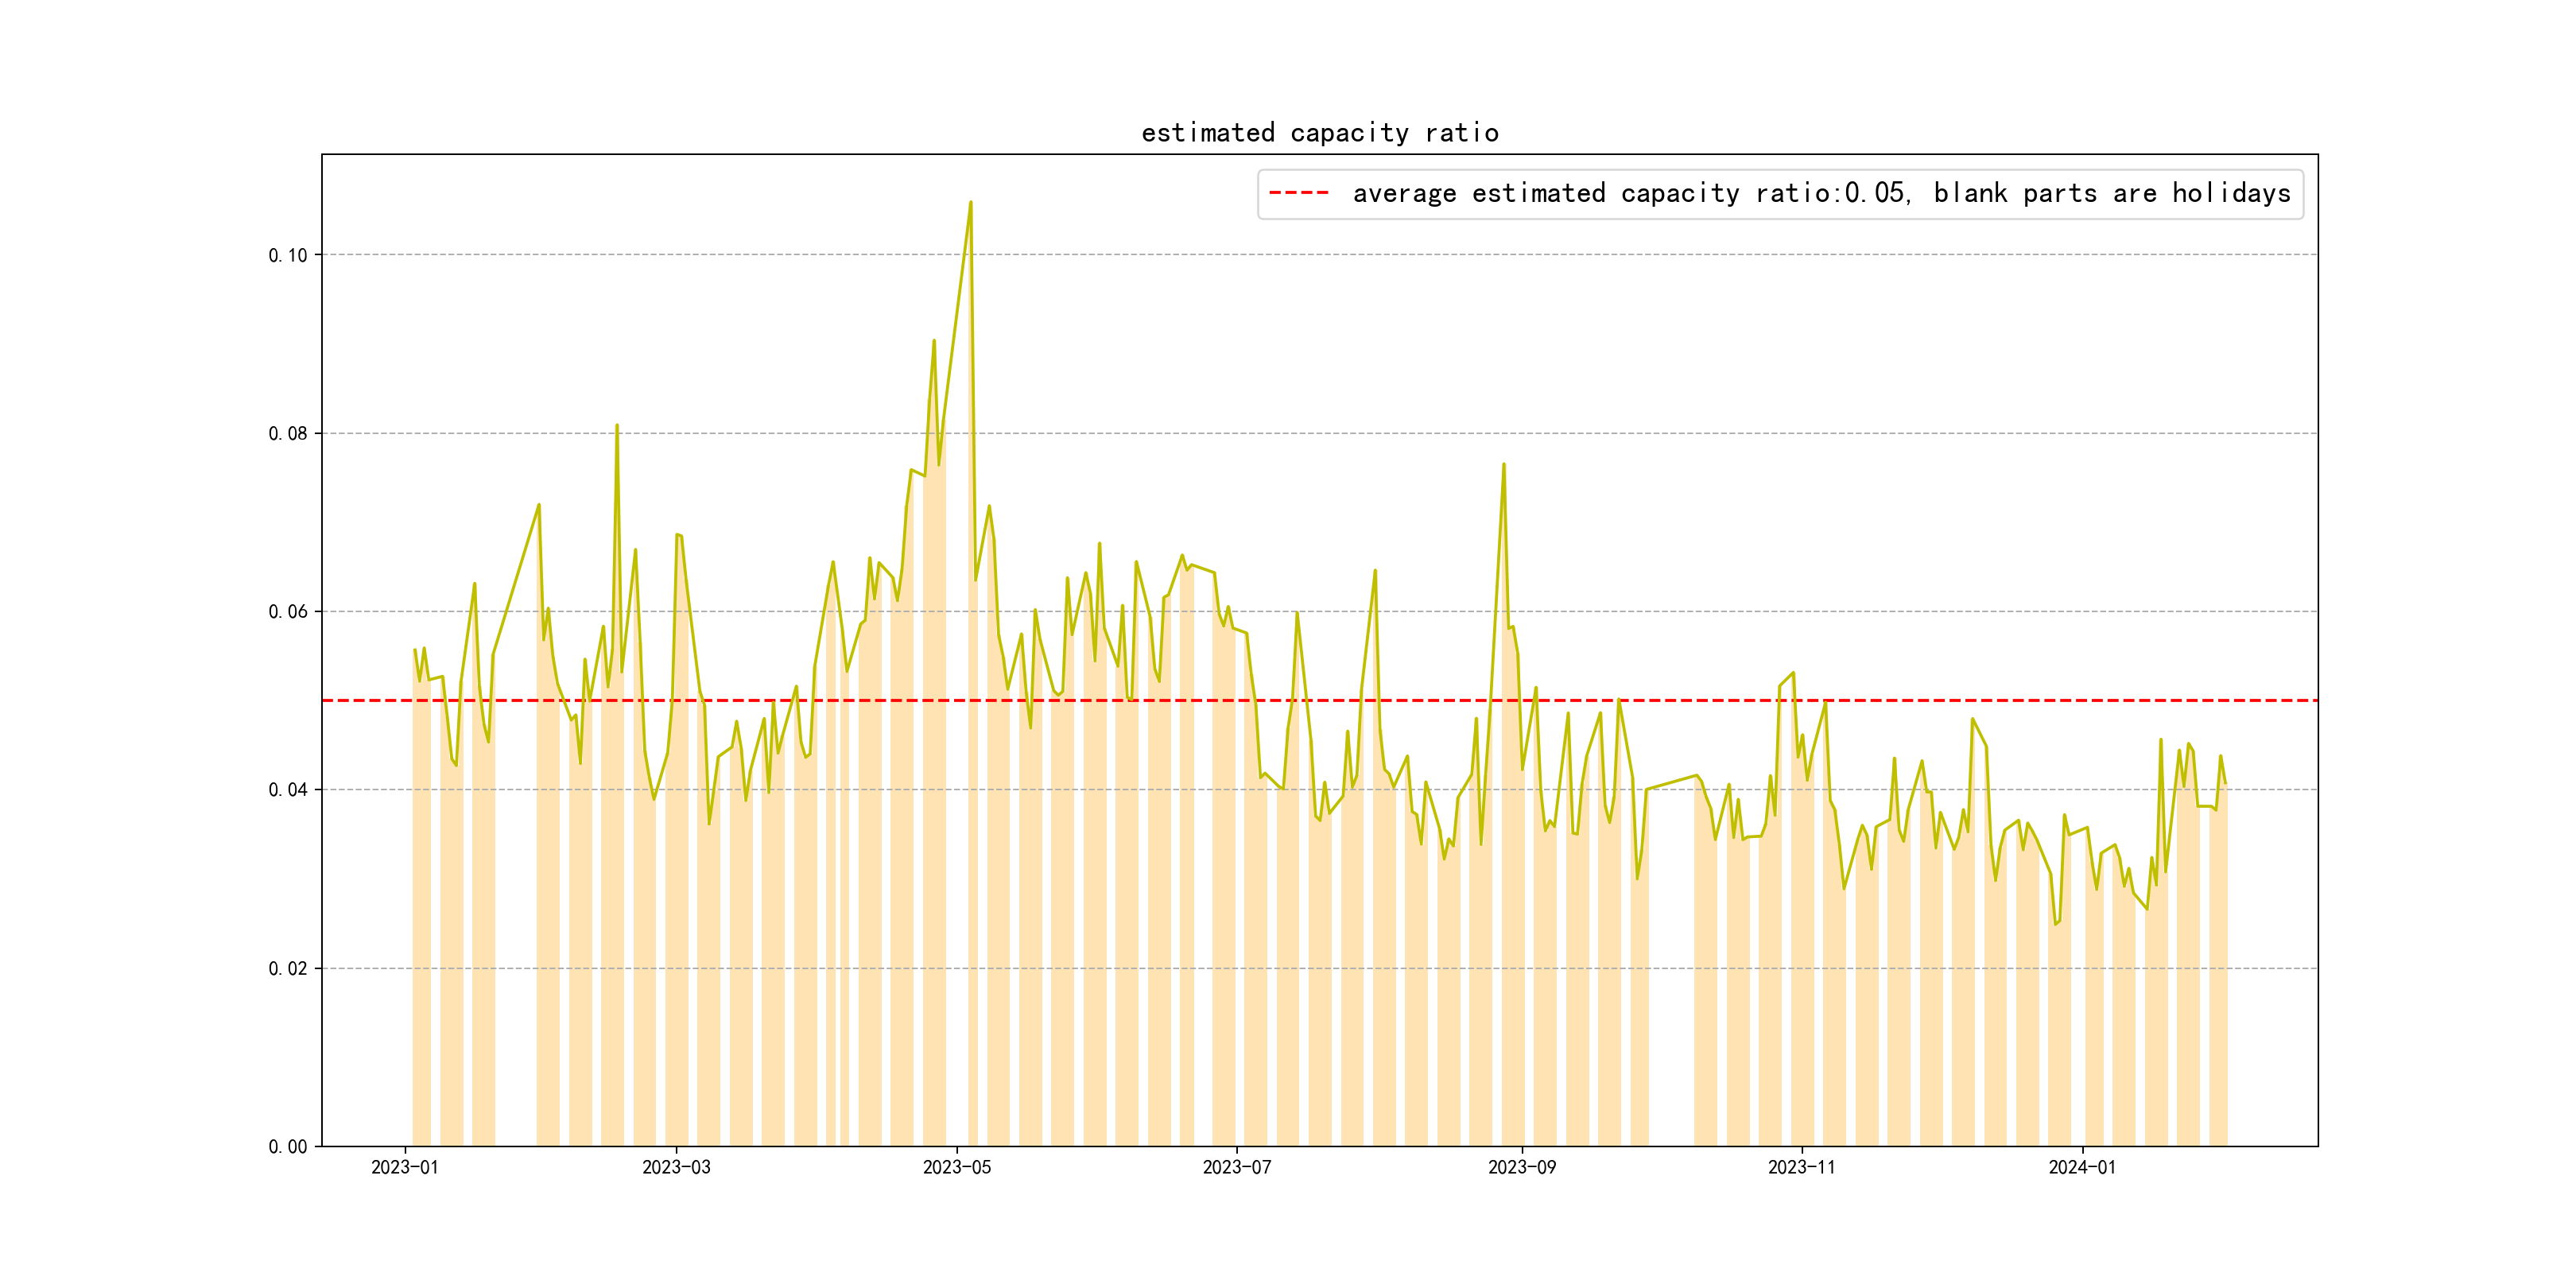Click the 0.08 y-axis tick label
The width and height of the screenshot is (2576, 1288).
tap(287, 433)
